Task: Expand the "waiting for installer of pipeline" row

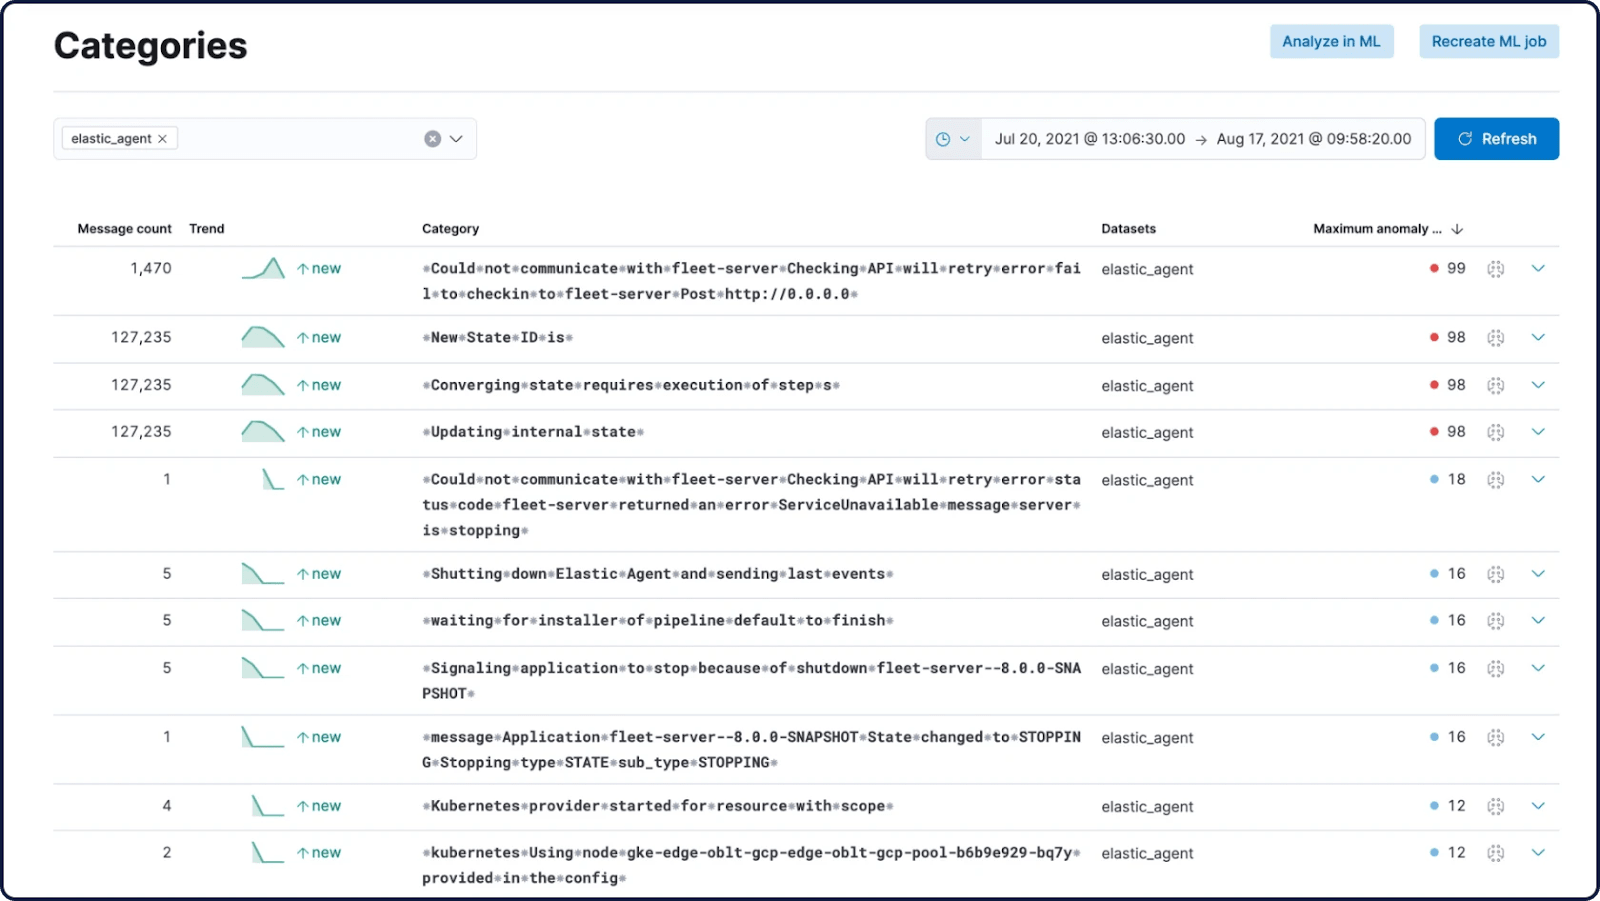Action: coord(1537,620)
